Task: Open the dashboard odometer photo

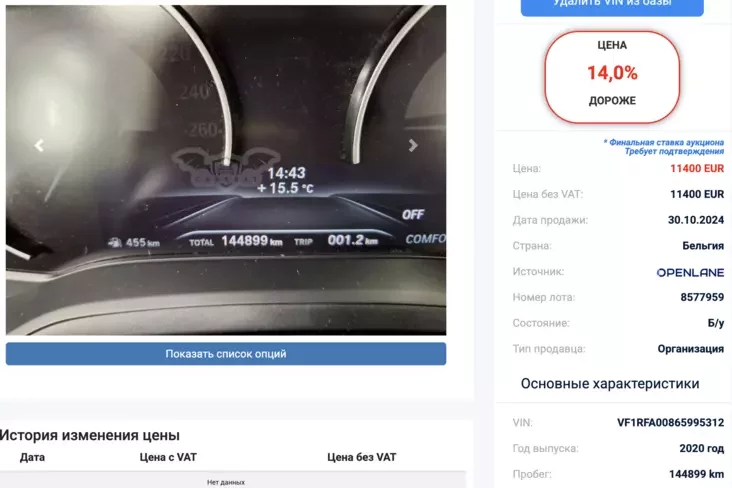Action: tap(226, 170)
